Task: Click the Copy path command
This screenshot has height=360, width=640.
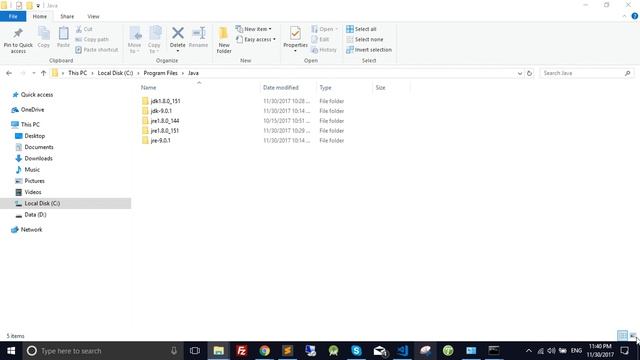Action: pos(92,39)
